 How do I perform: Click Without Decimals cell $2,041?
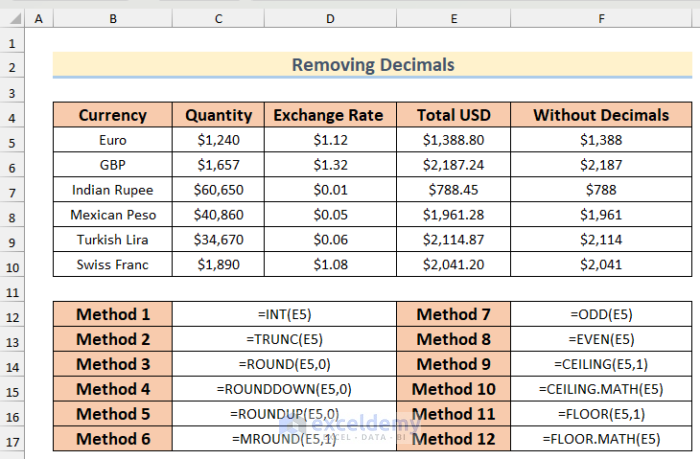pos(601,264)
